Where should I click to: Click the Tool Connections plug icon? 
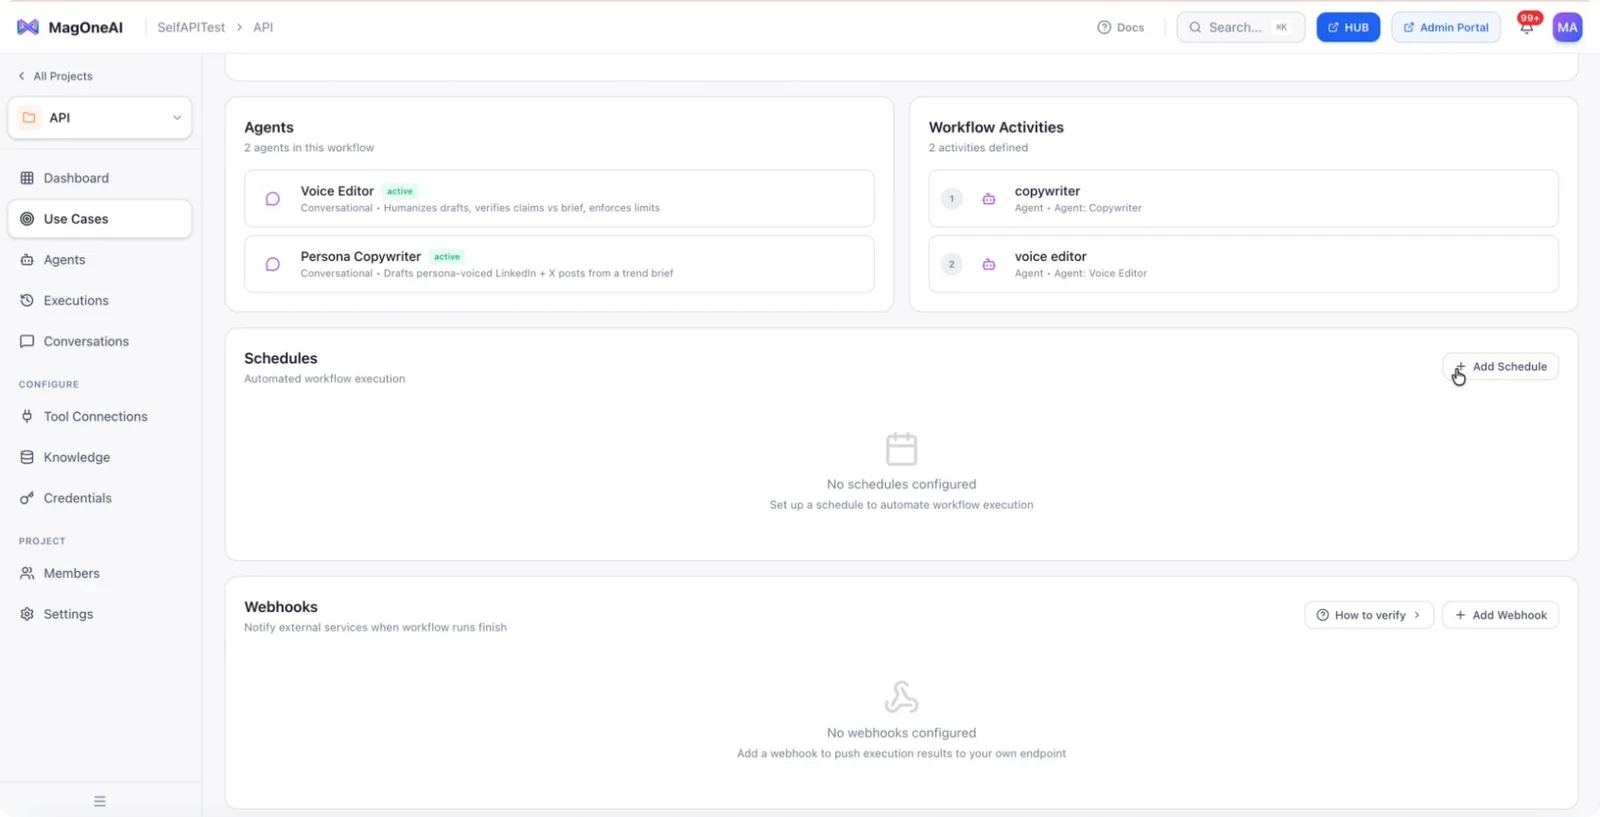click(x=27, y=416)
